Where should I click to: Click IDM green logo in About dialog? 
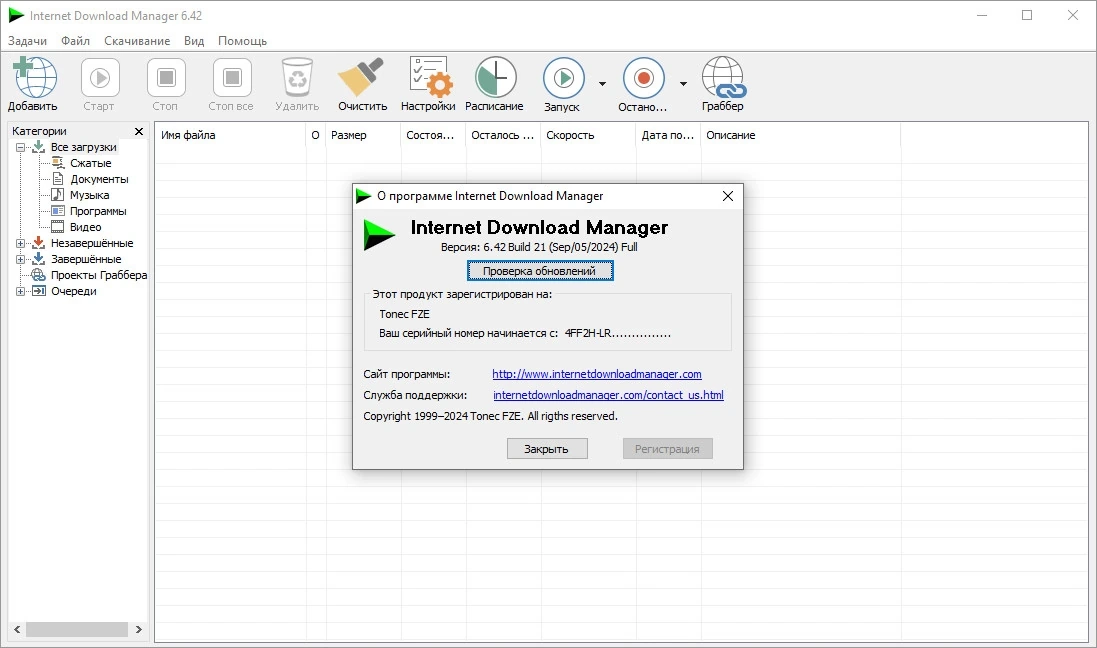(x=379, y=234)
